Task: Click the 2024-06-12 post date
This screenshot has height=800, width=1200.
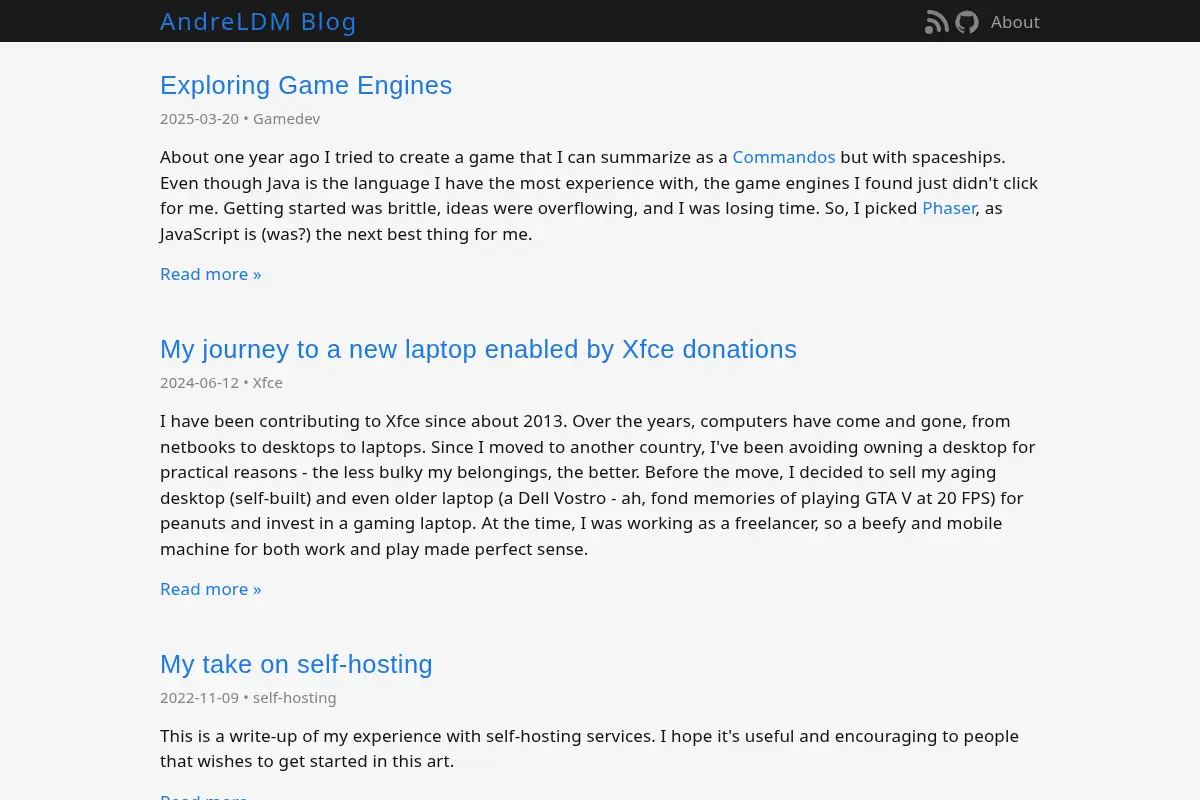Action: pos(199,383)
